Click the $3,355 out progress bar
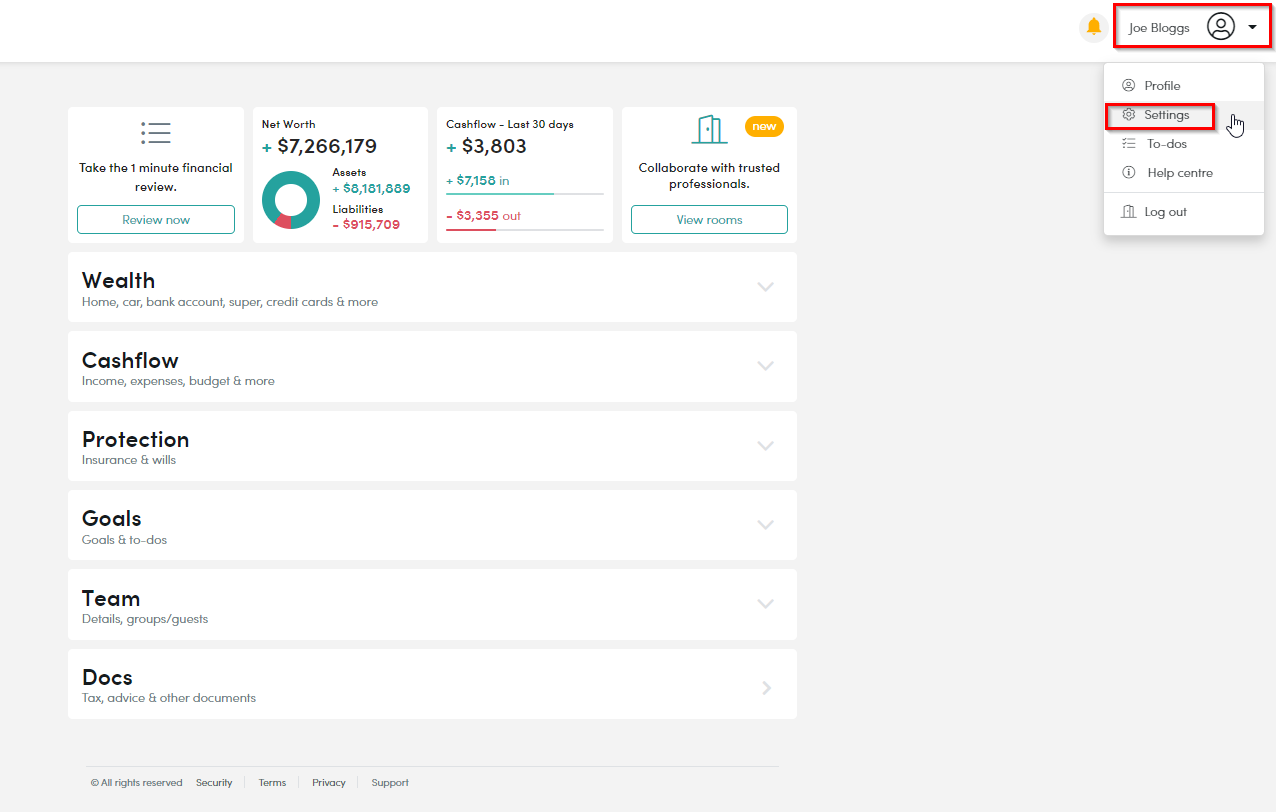Image resolution: width=1276 pixels, height=812 pixels. point(525,230)
